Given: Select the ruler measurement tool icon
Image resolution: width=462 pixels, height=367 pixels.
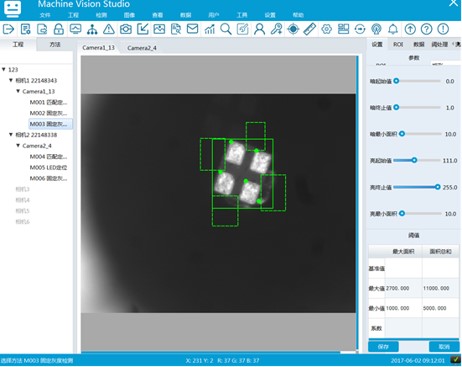Looking at the screenshot, I should point(310,29).
